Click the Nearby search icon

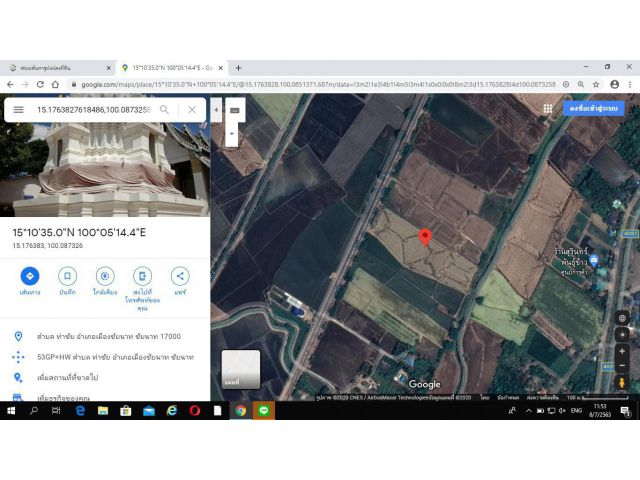pyautogui.click(x=105, y=276)
